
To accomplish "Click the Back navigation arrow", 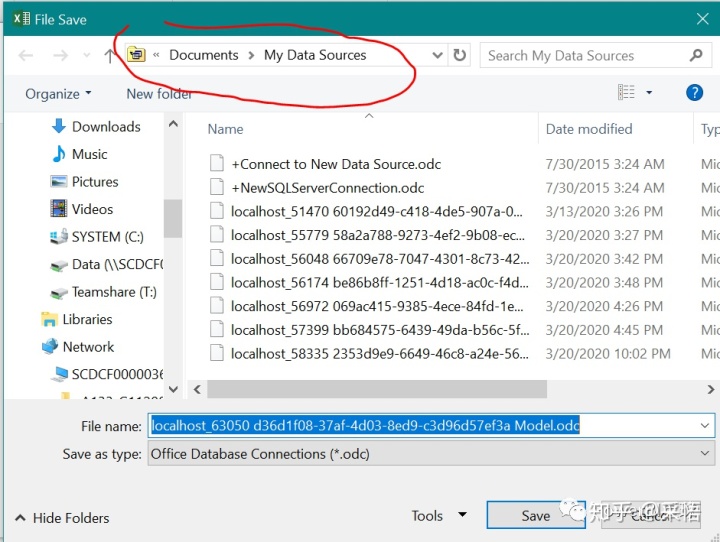I will (26, 56).
